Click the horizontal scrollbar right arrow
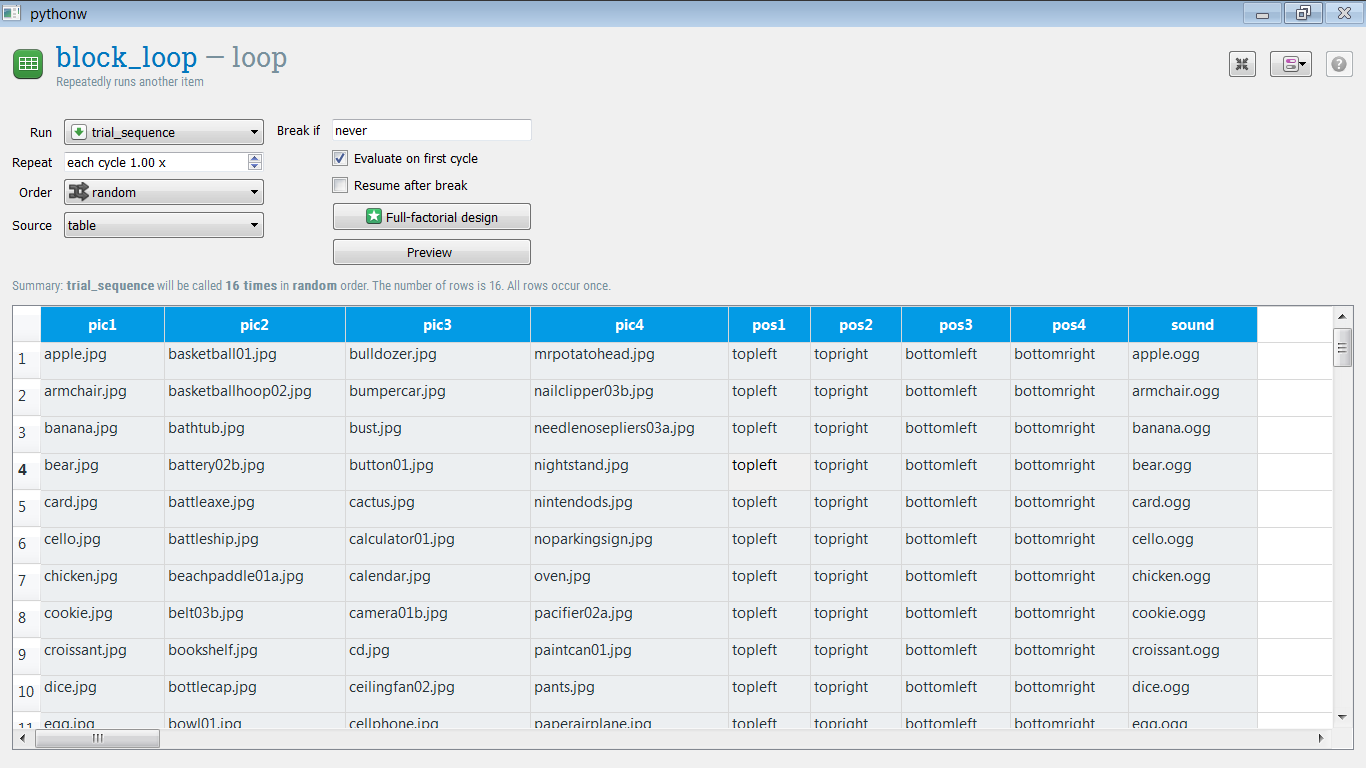 (x=1320, y=738)
